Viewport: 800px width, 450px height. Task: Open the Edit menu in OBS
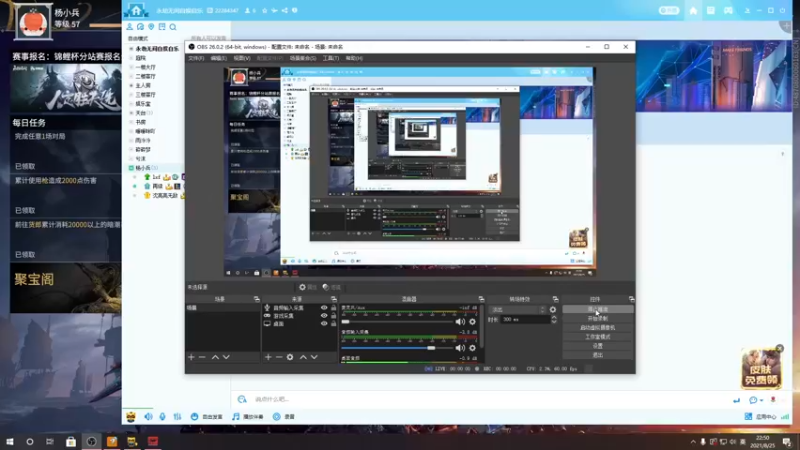tap(218, 58)
